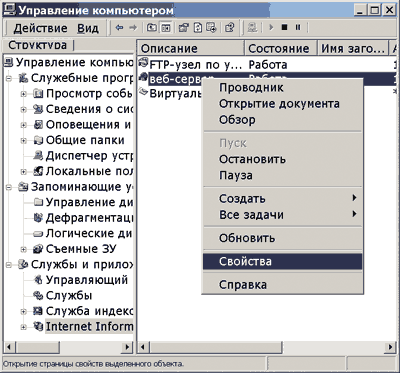Expand the Служба индексирования node
Screen dimensions: 400x373
(x=24, y=312)
